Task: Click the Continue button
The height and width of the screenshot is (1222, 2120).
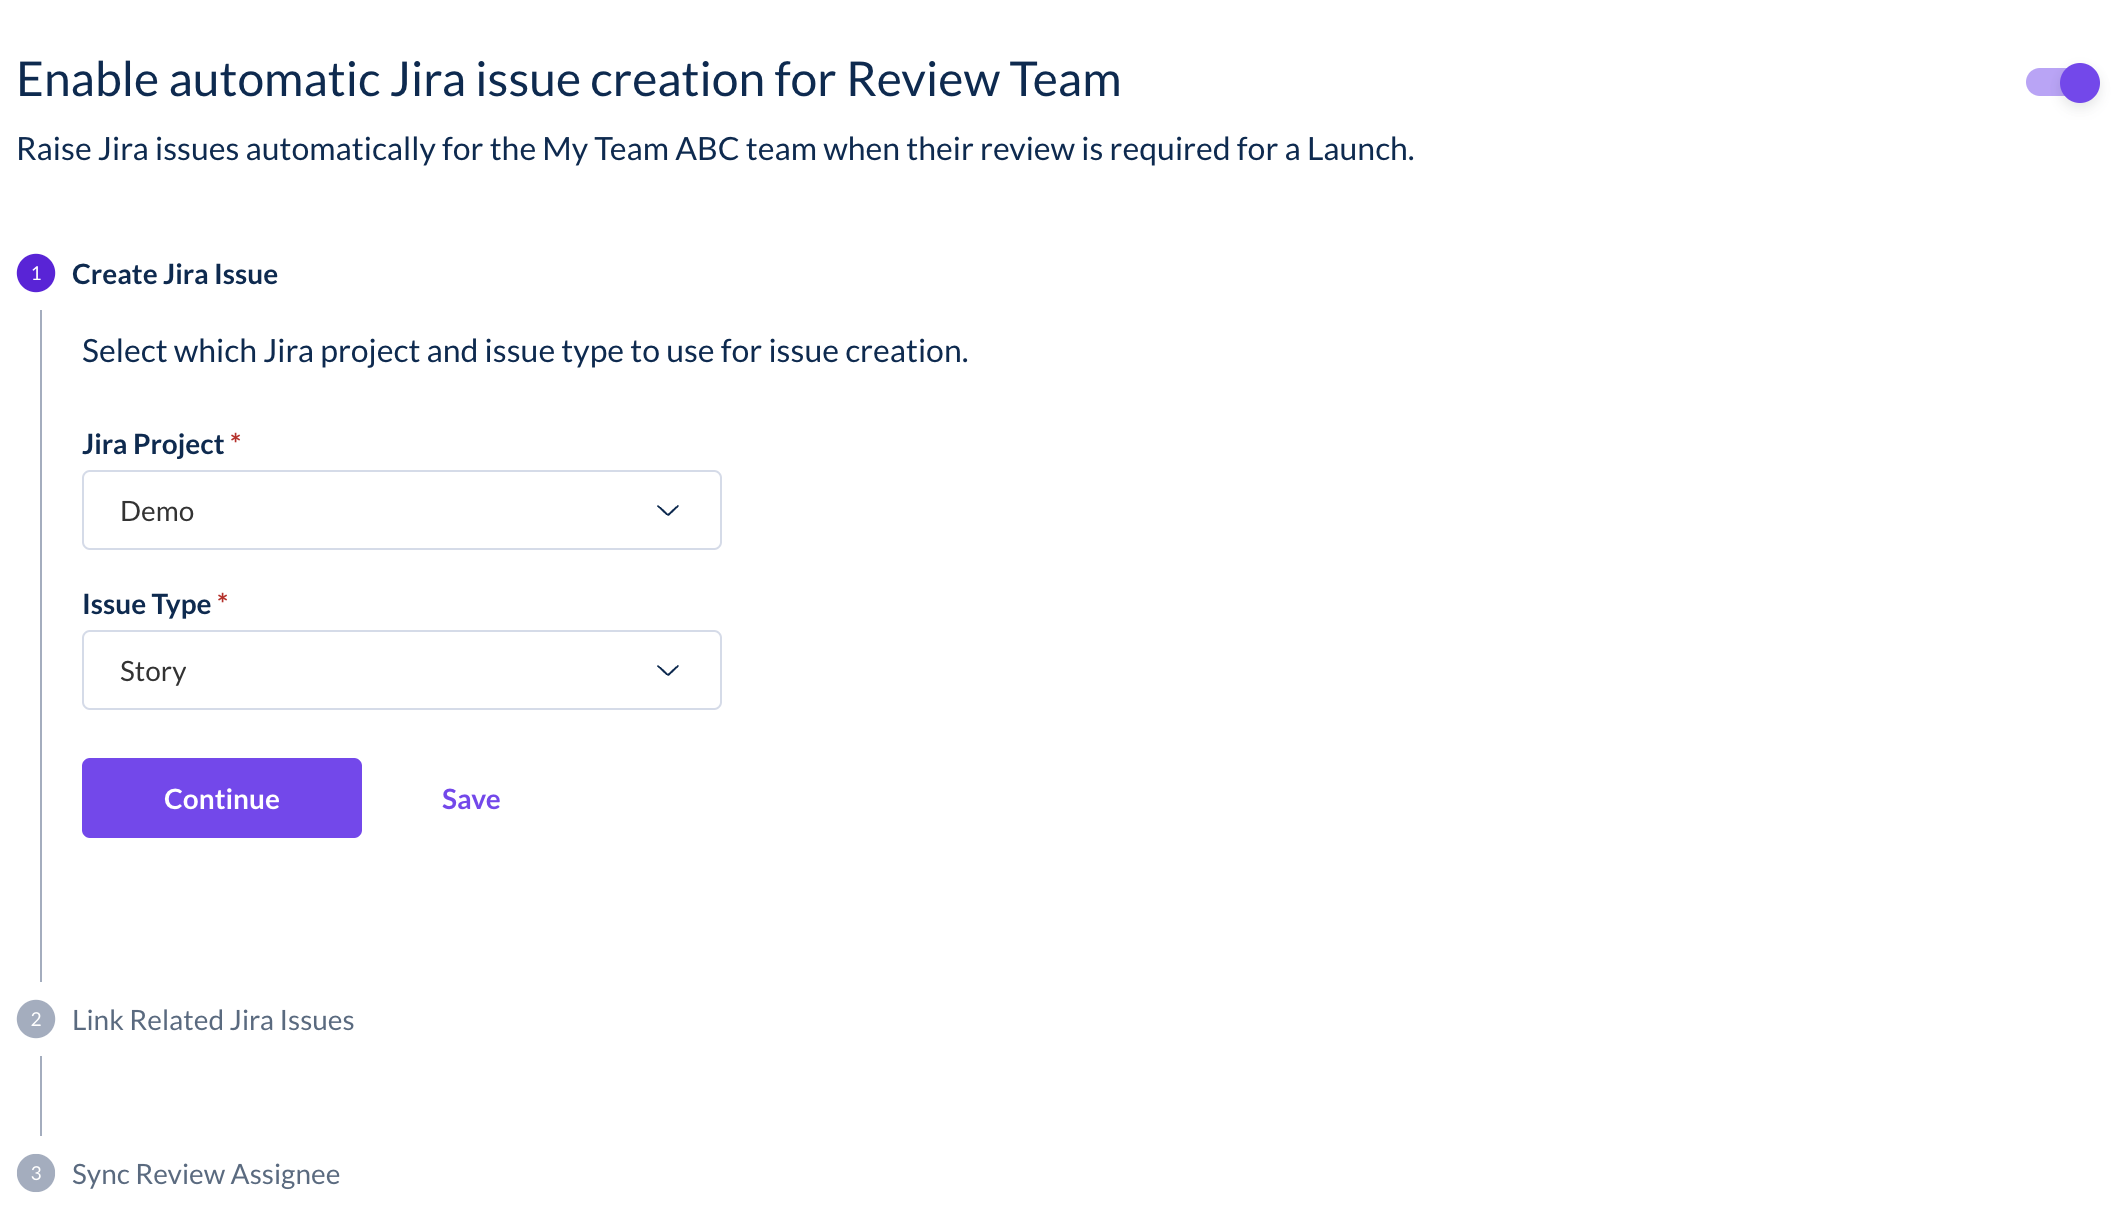Action: point(222,798)
